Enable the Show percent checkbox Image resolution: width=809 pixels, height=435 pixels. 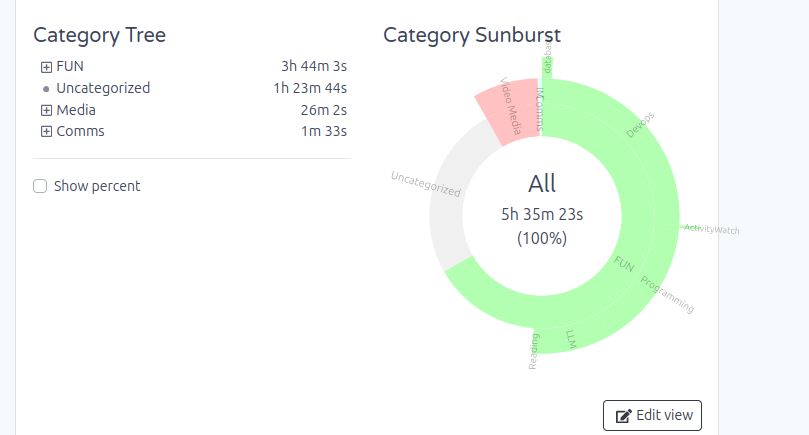[40, 186]
